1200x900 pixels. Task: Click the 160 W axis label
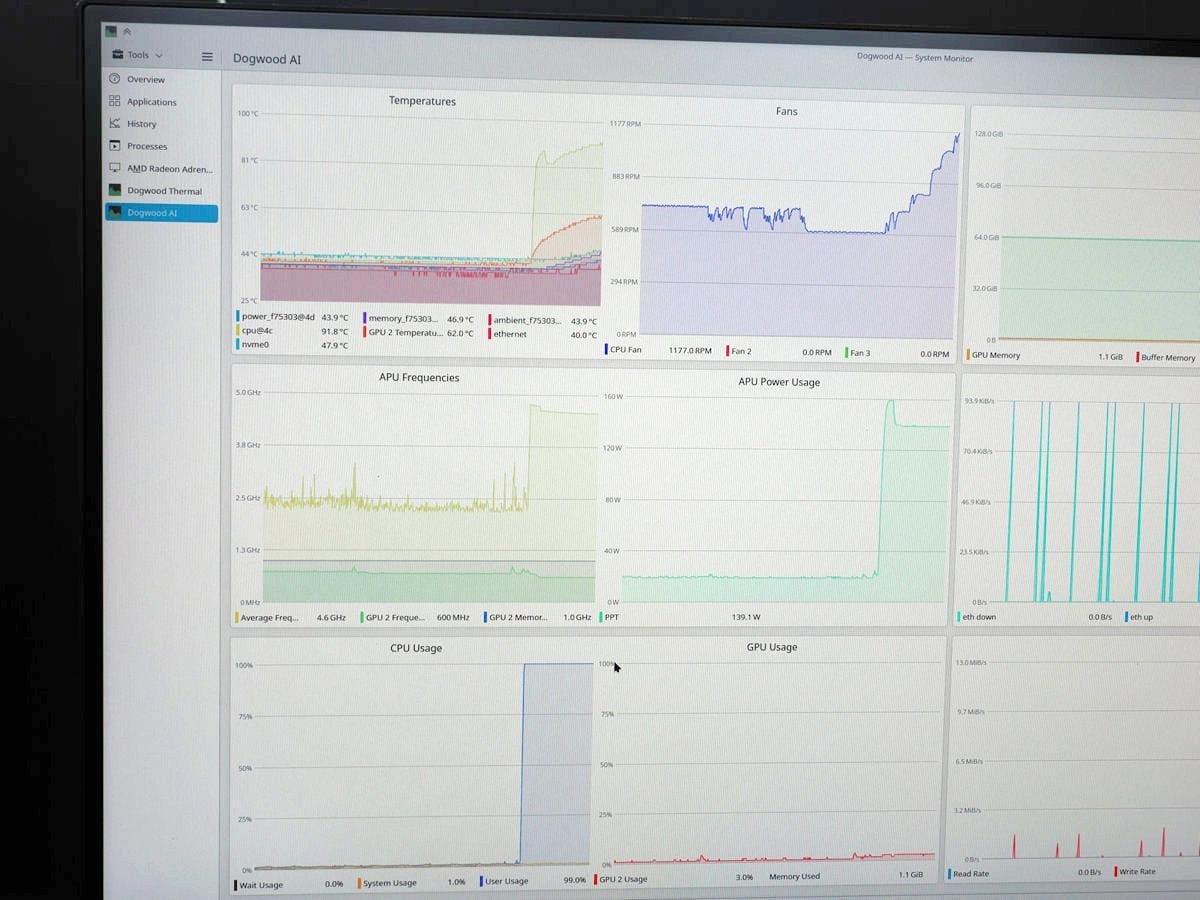[613, 397]
